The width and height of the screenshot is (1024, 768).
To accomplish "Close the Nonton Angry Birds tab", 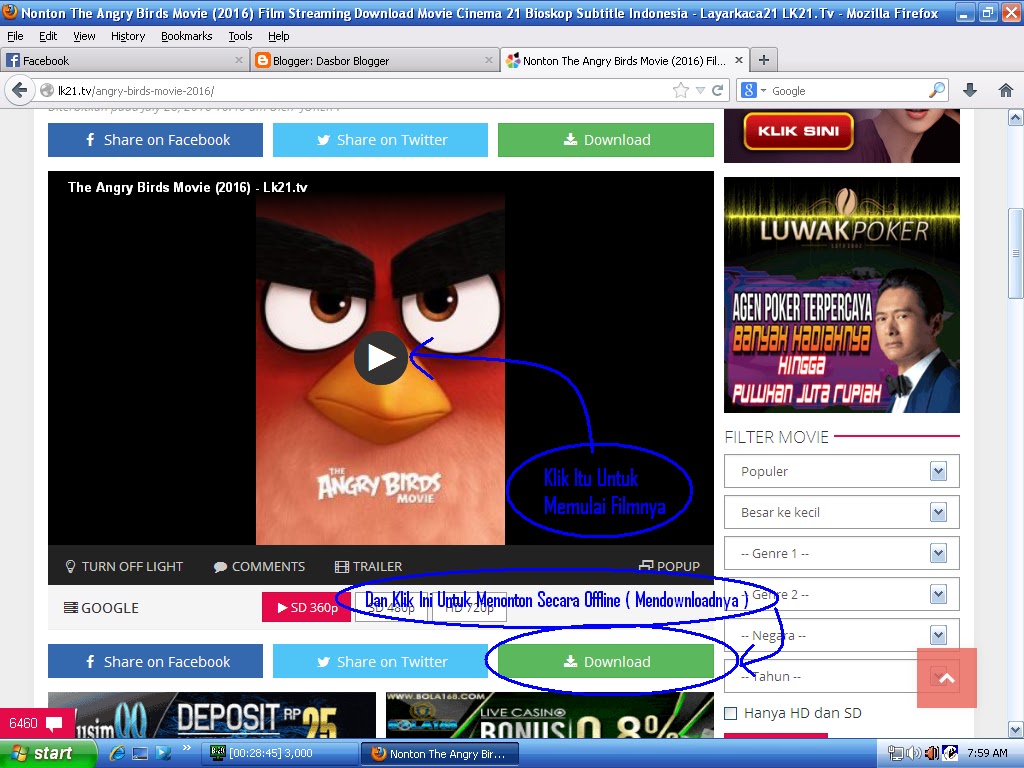I will click(x=739, y=60).
